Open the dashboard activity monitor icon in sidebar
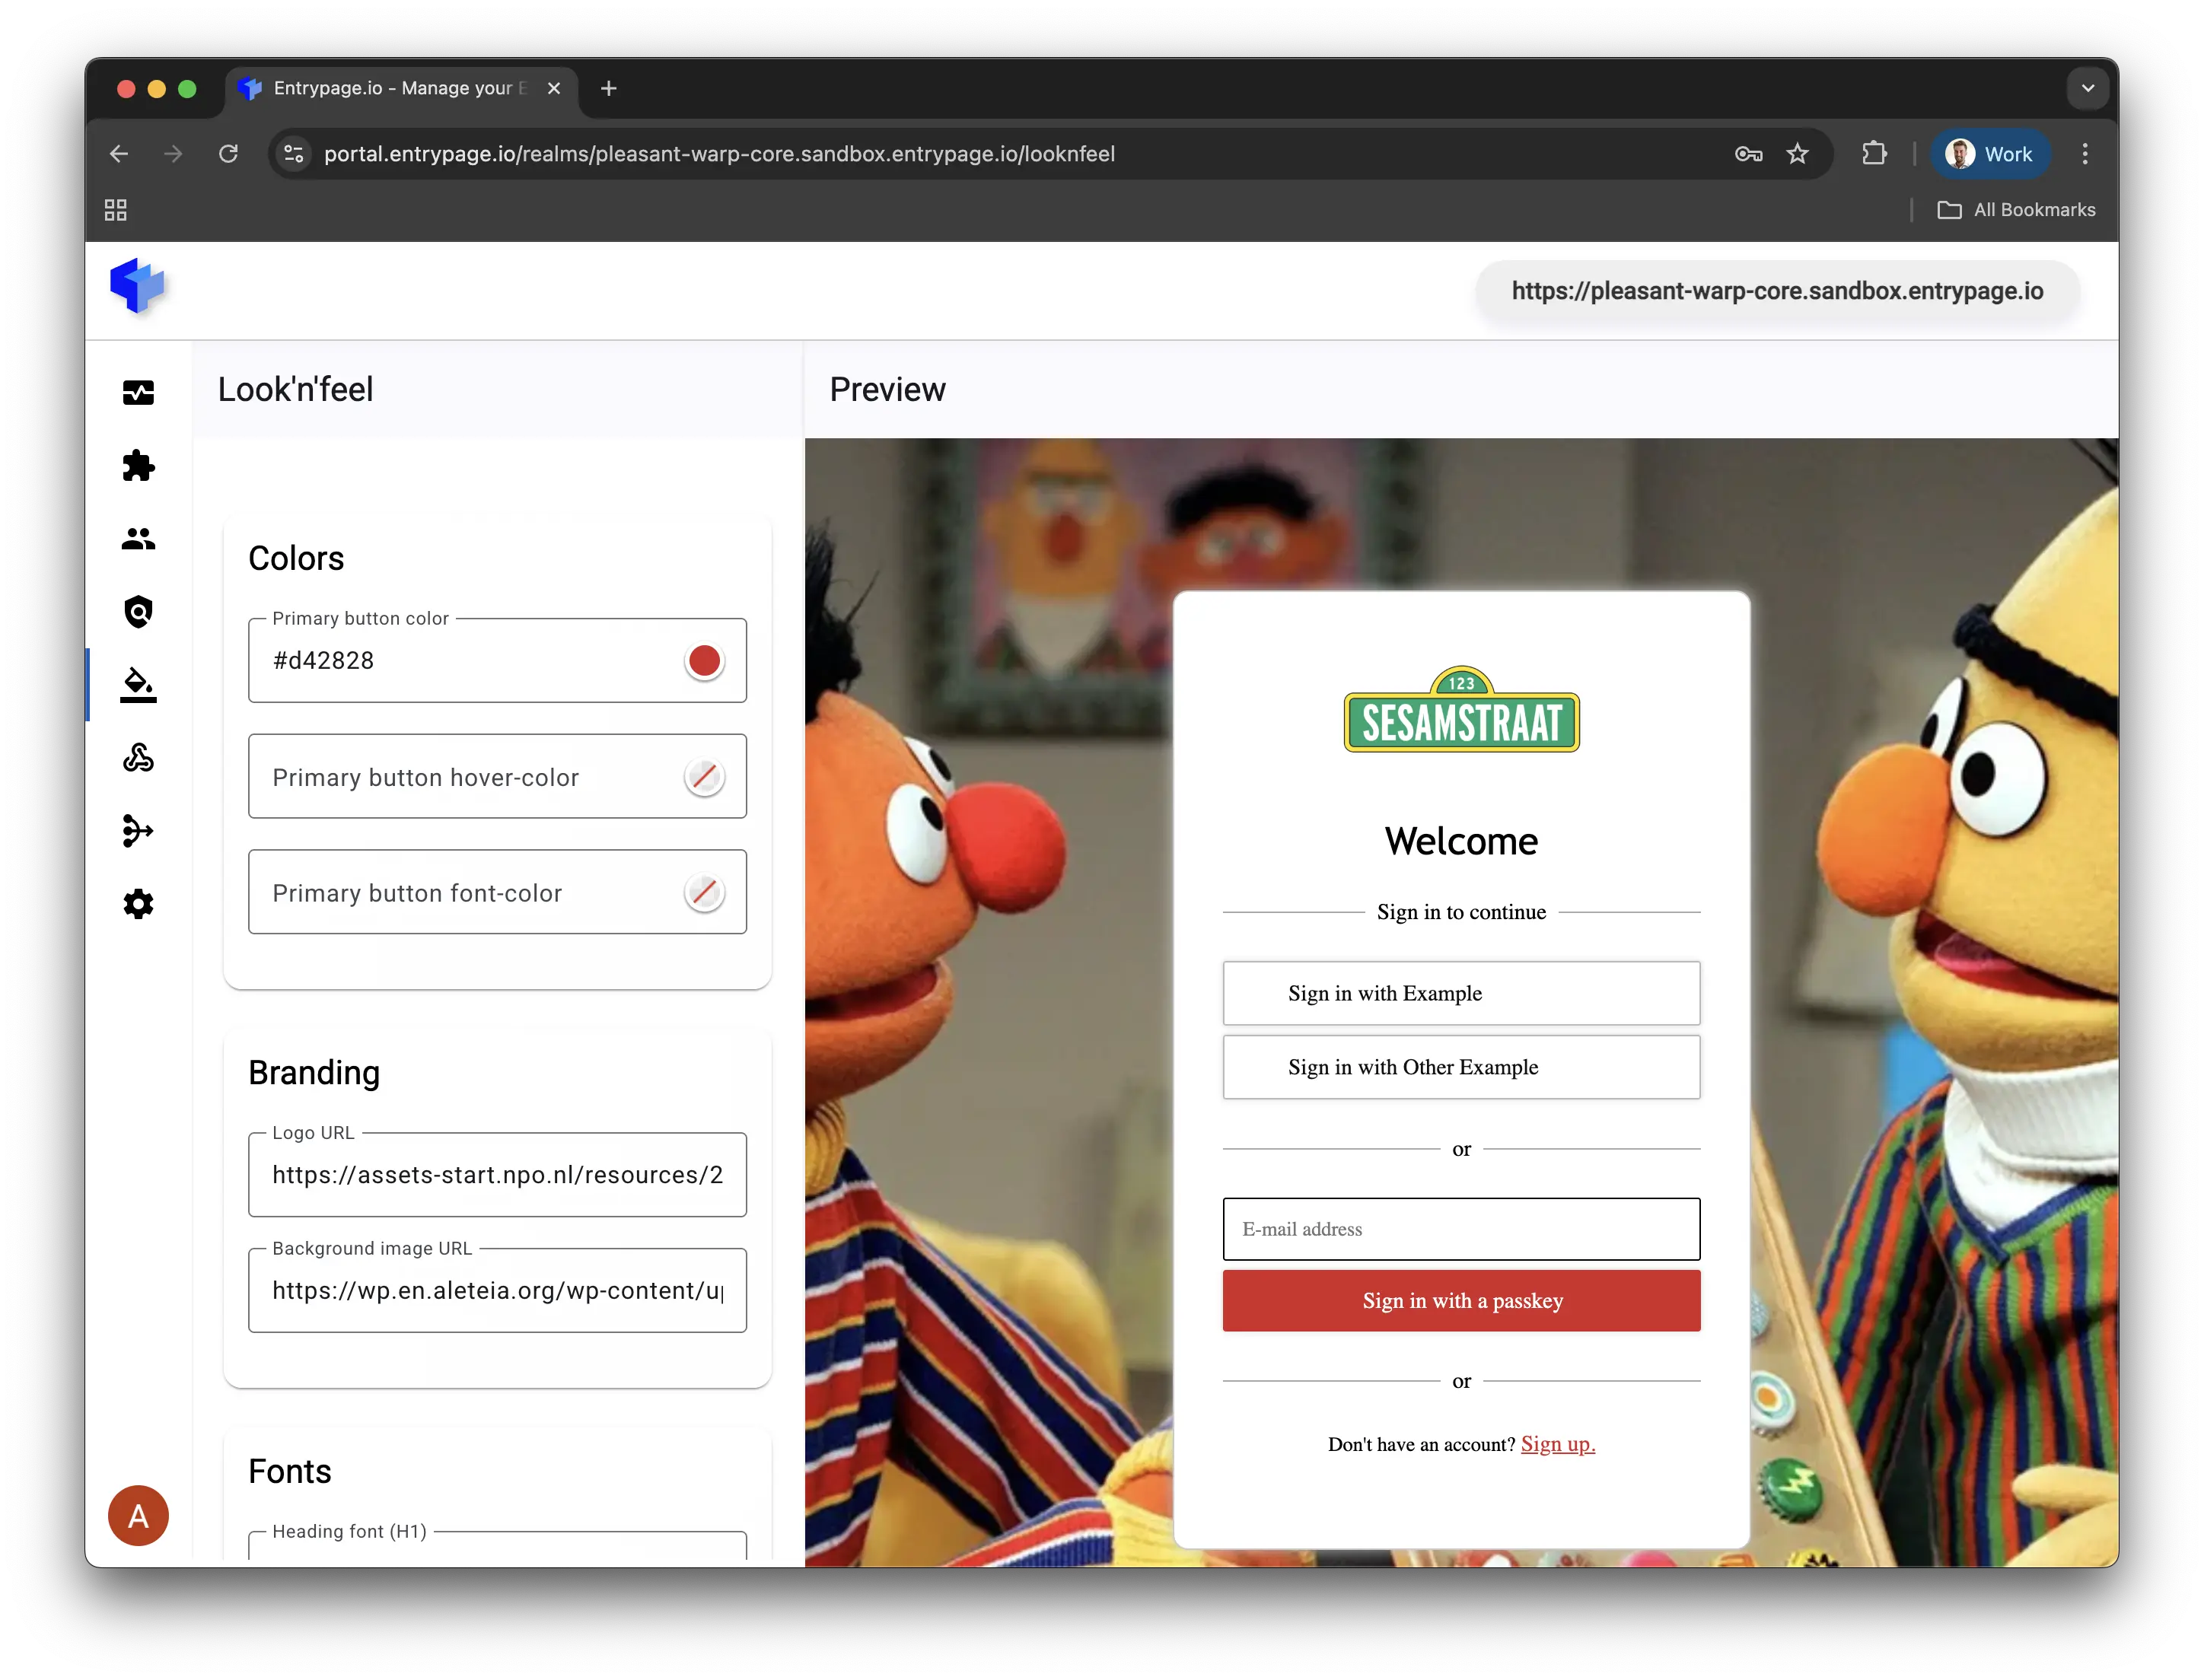Image resolution: width=2204 pixels, height=1680 pixels. pyautogui.click(x=138, y=393)
